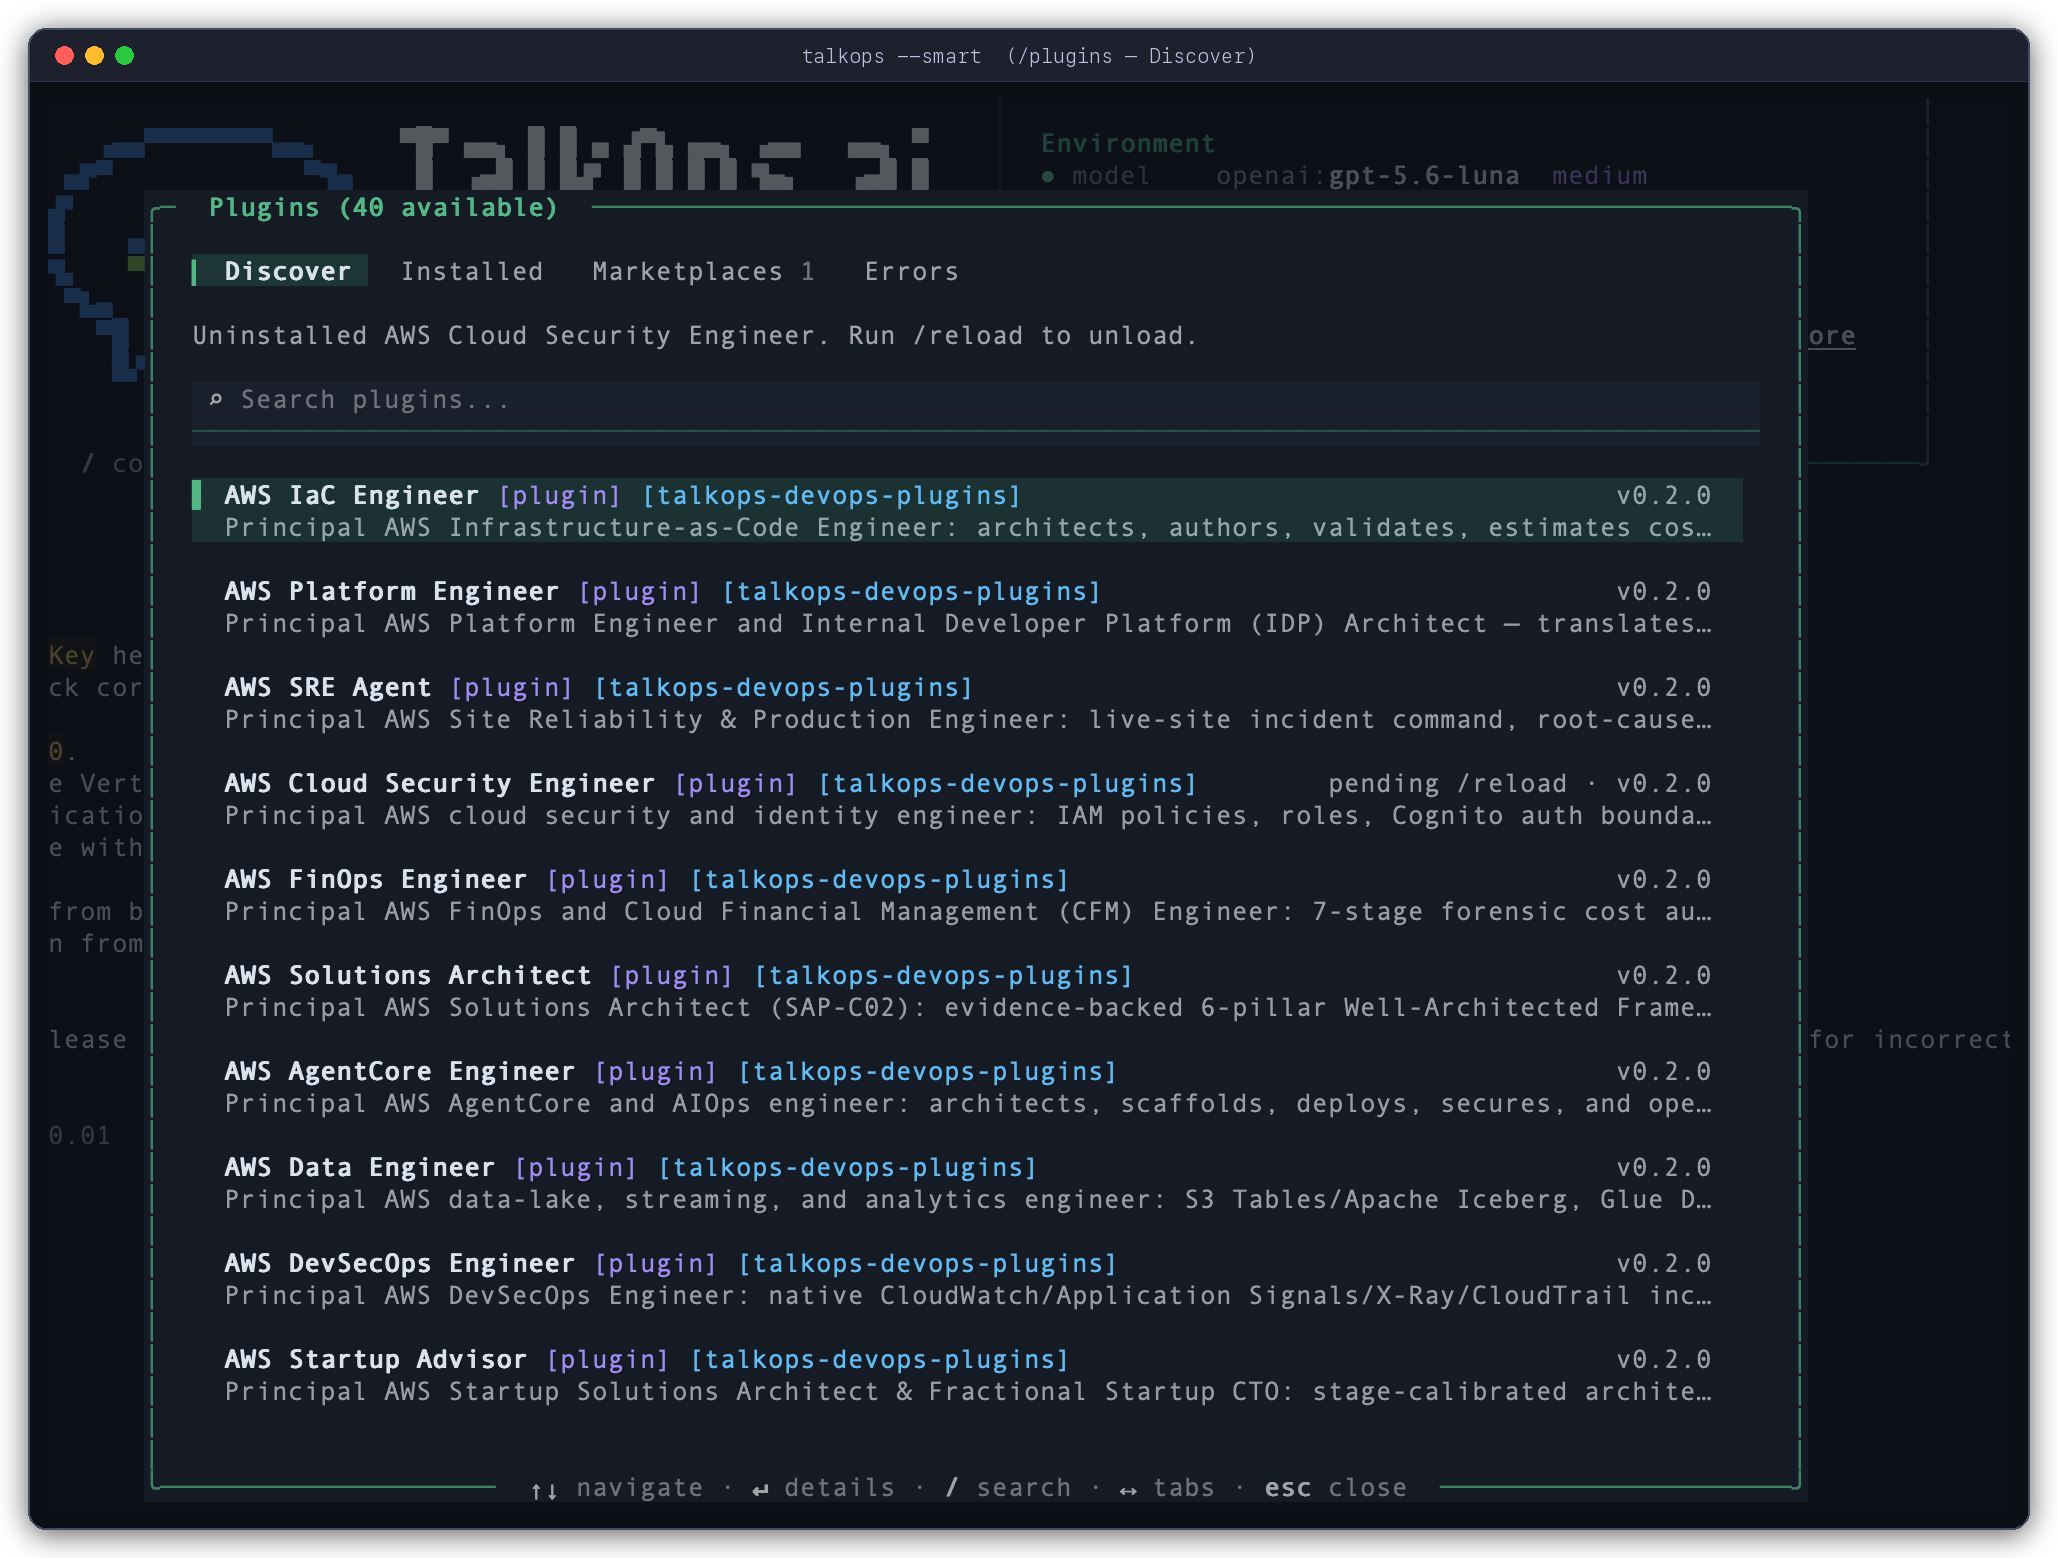
Task: Click the gpt-5.6-luna model name
Action: click(1423, 176)
